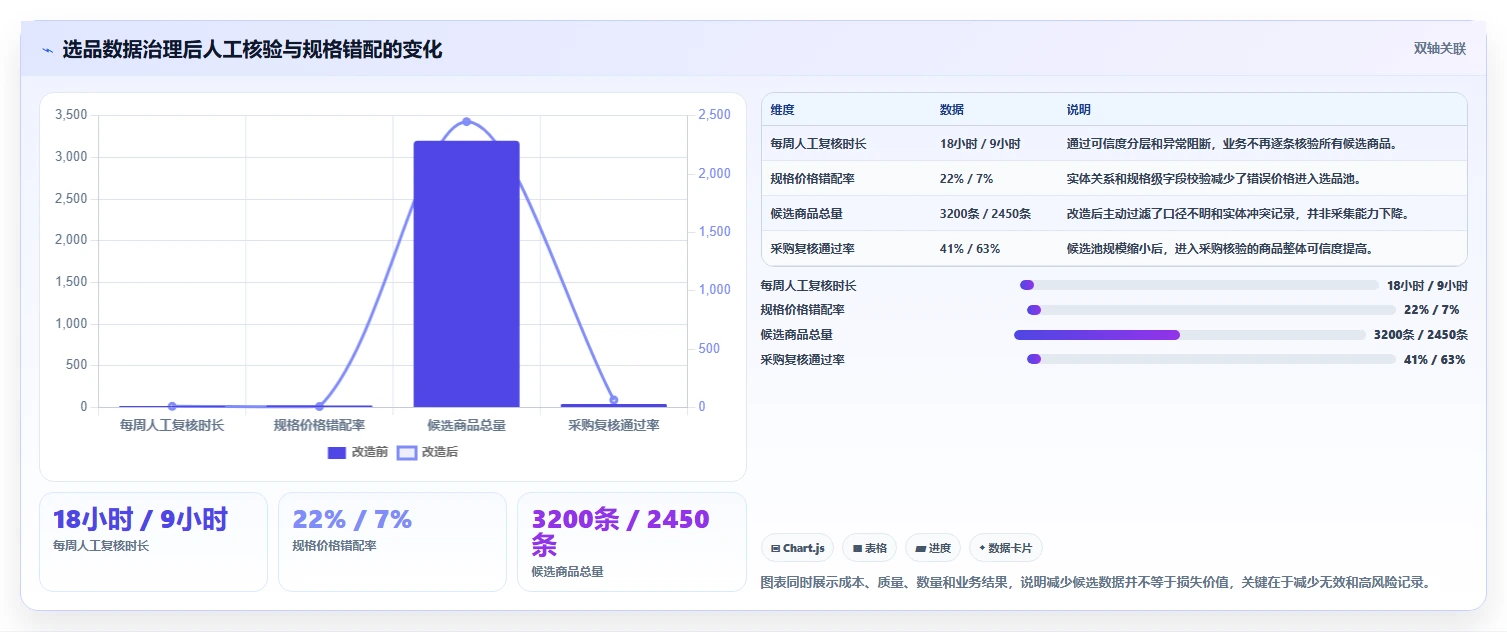The height and width of the screenshot is (632, 1507).
Task: Click the 双轴关联 label
Action: (x=1440, y=49)
